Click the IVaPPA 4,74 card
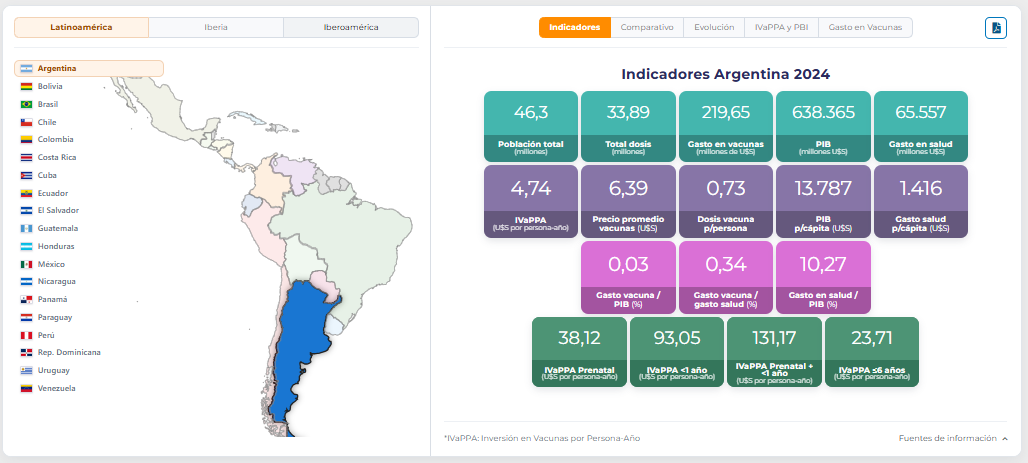Screen dimensions: 1028x463 click(x=530, y=201)
